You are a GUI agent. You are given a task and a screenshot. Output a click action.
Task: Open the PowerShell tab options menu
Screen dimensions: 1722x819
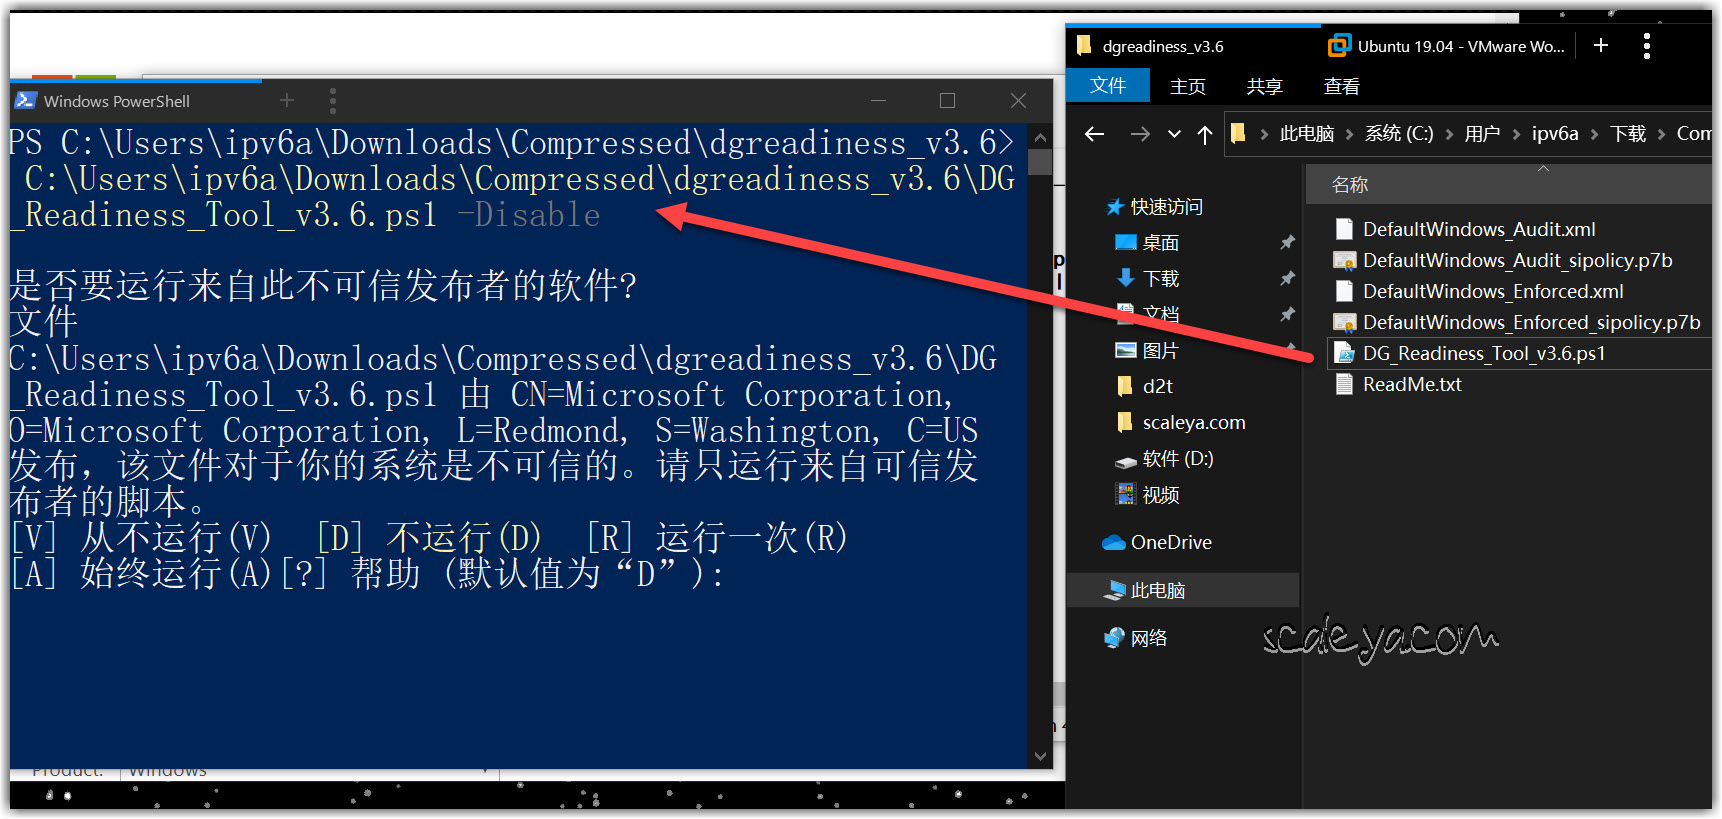333,100
